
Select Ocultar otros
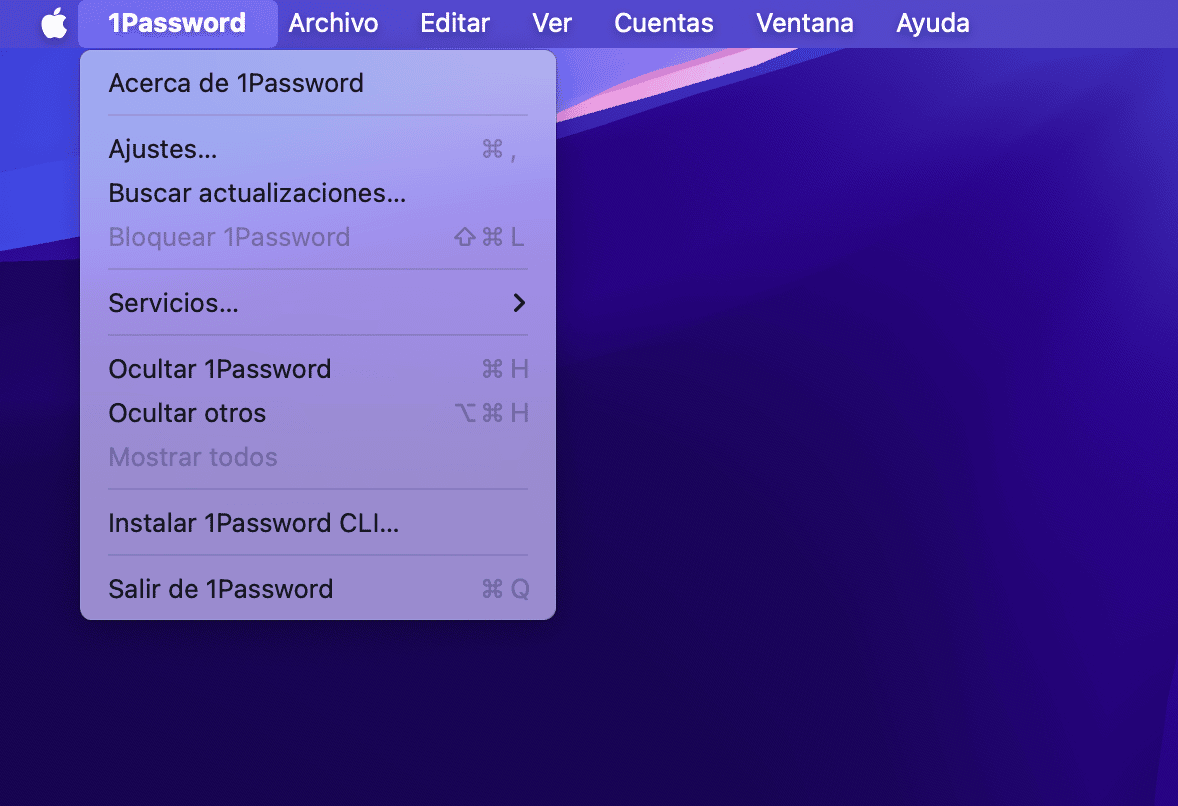(318, 413)
